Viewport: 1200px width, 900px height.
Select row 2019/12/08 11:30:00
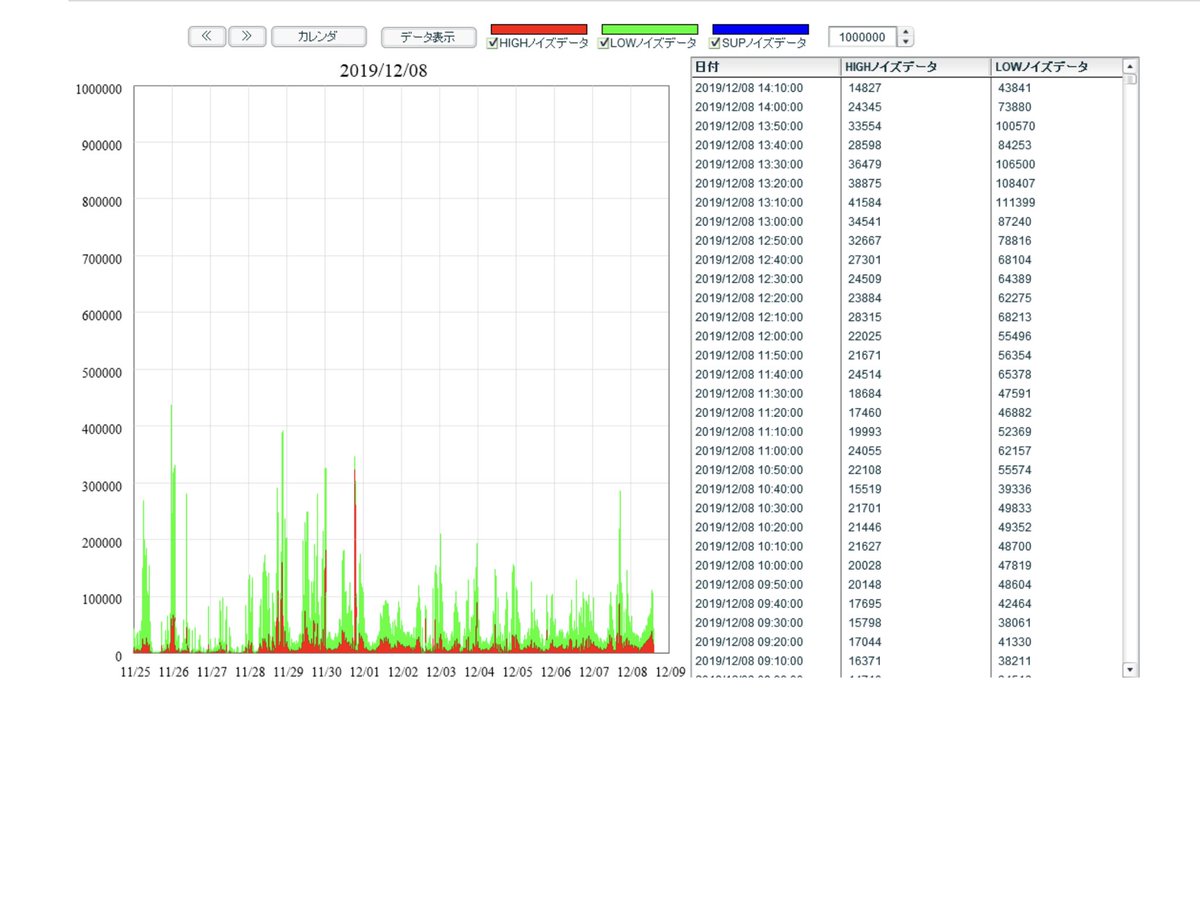pos(907,393)
